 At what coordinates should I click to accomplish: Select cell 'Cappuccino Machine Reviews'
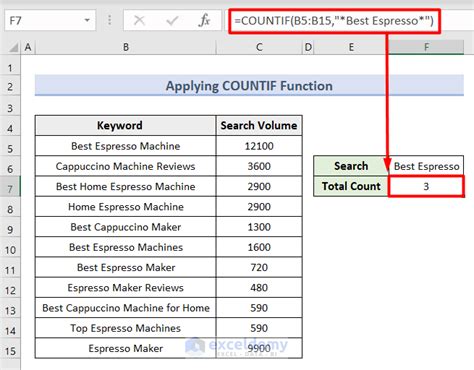click(x=125, y=166)
